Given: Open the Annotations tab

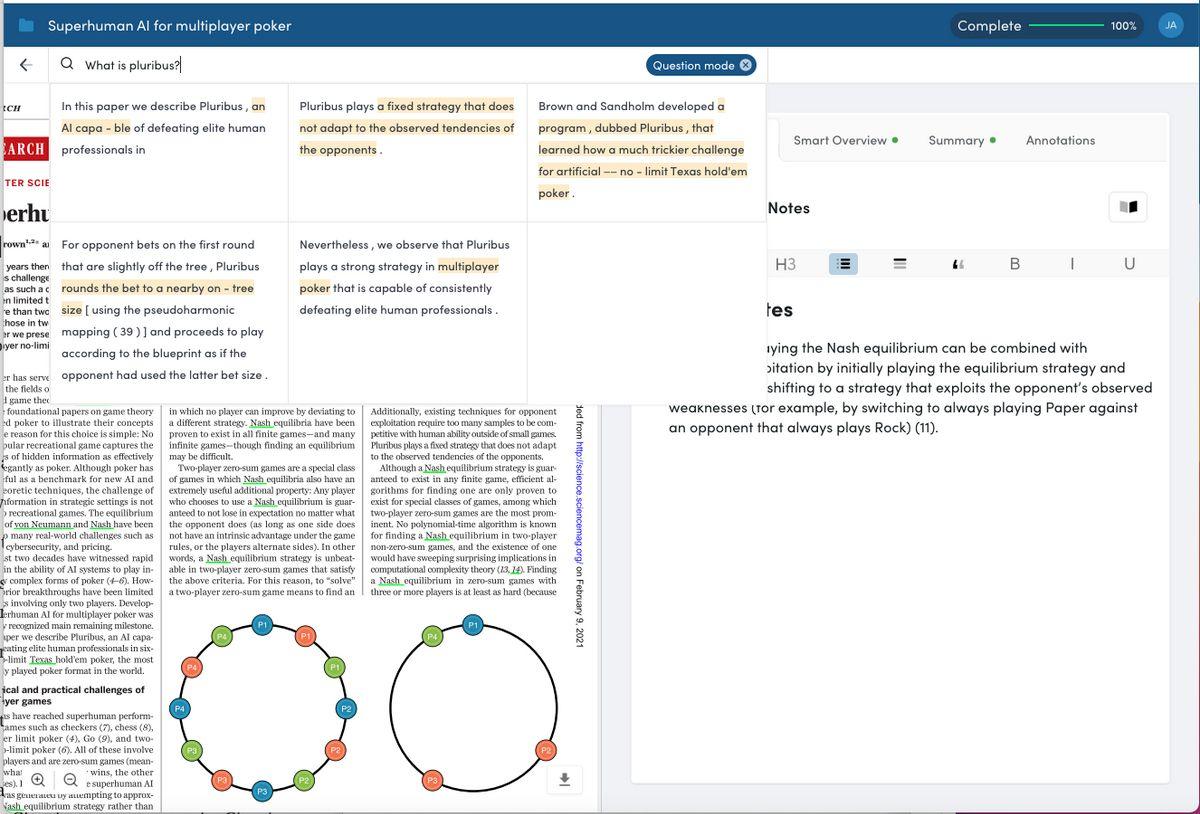Looking at the screenshot, I should [x=1060, y=140].
